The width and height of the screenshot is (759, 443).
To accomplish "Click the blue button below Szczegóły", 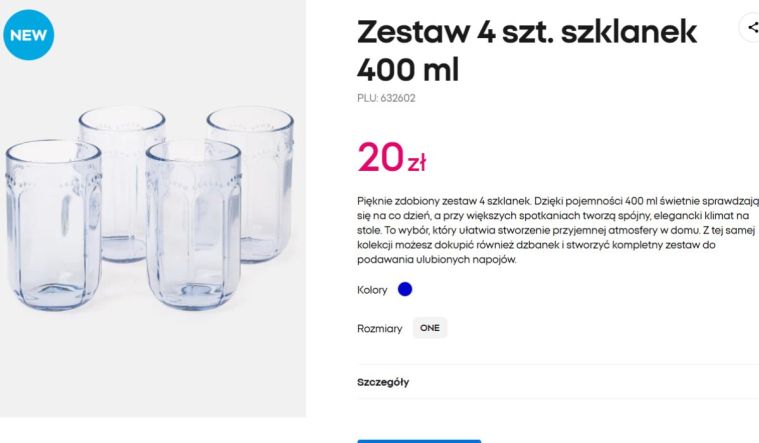I will [419, 439].
